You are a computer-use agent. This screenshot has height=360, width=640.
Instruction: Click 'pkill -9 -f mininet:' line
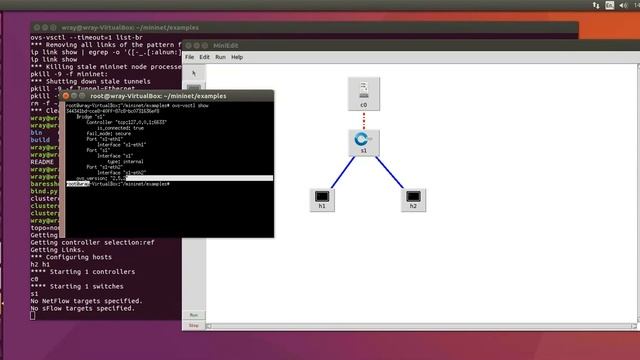pos(69,74)
